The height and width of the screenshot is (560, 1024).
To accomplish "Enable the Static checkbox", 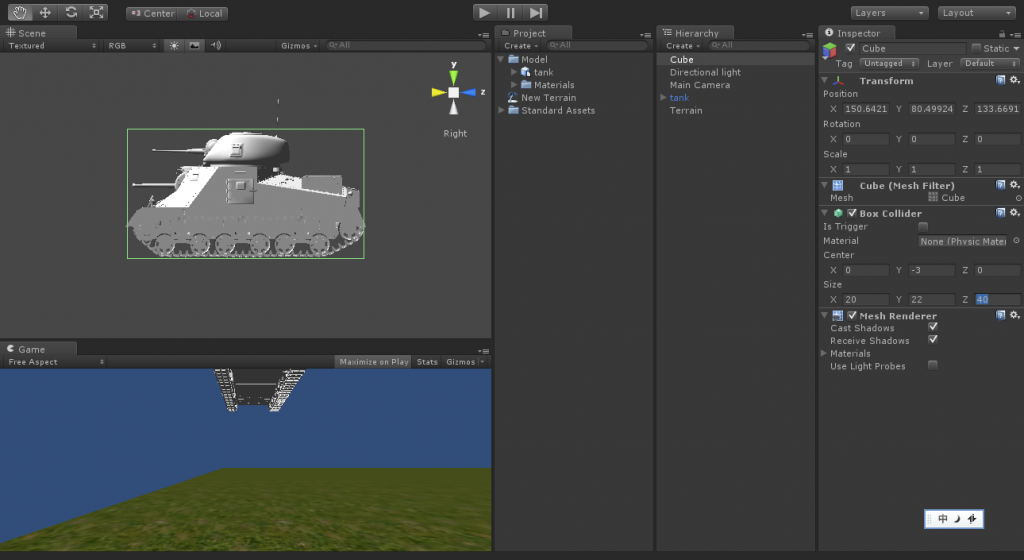I will [976, 48].
